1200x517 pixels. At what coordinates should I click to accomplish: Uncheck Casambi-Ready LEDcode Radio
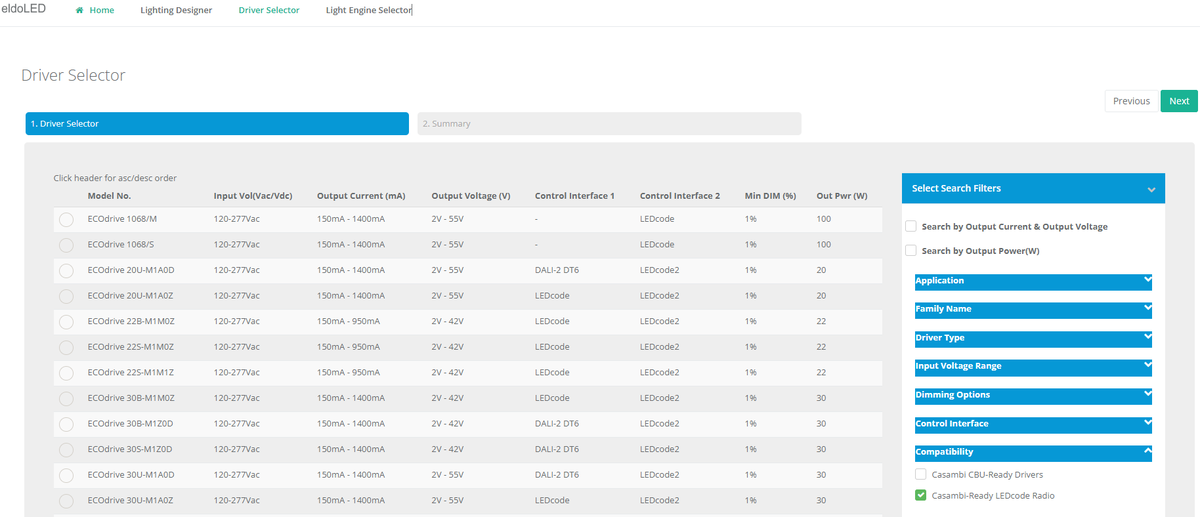point(921,495)
